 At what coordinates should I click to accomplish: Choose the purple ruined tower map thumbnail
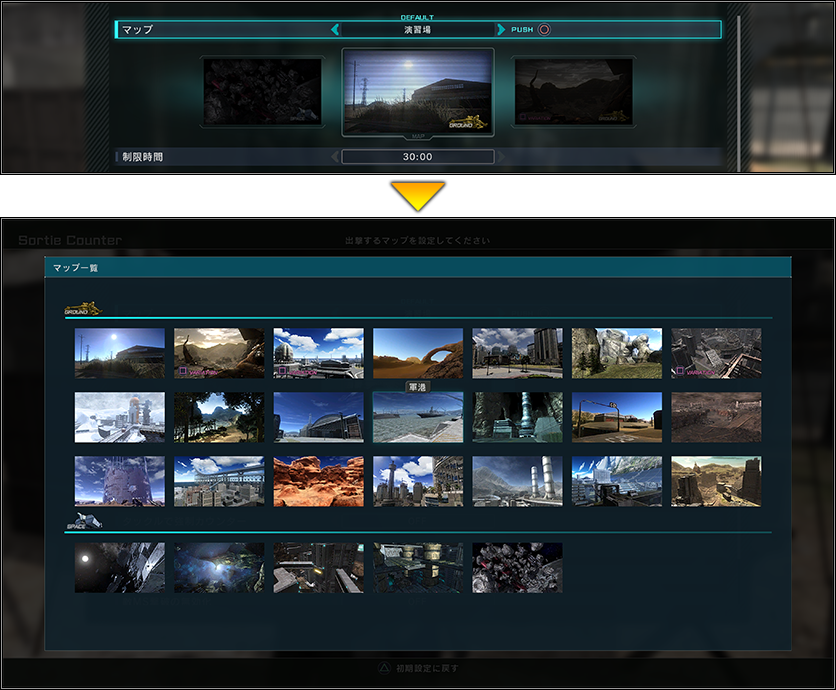tap(120, 481)
